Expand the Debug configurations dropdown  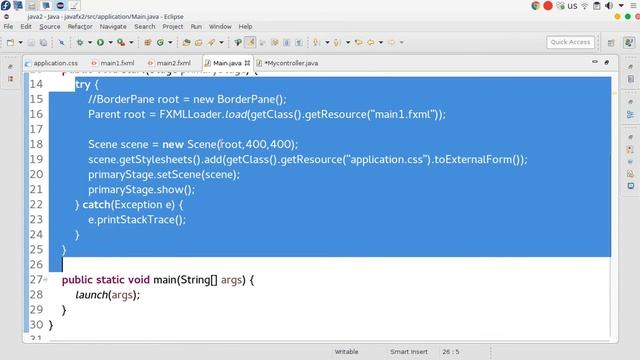tap(90, 42)
